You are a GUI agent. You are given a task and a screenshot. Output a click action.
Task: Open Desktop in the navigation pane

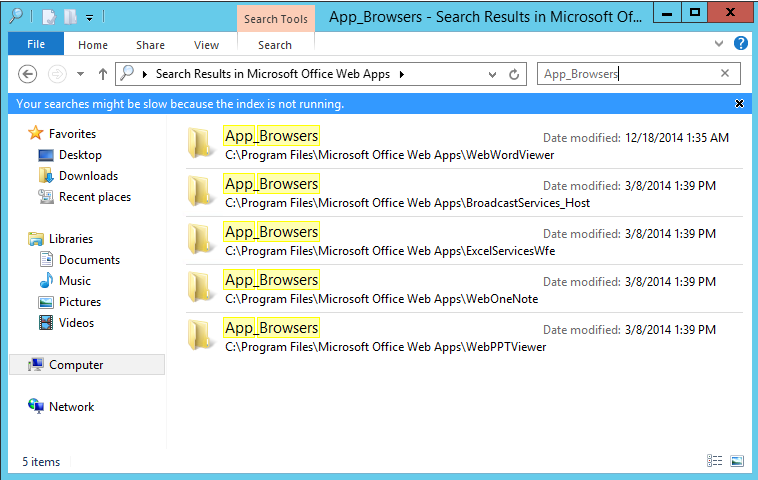coord(80,155)
